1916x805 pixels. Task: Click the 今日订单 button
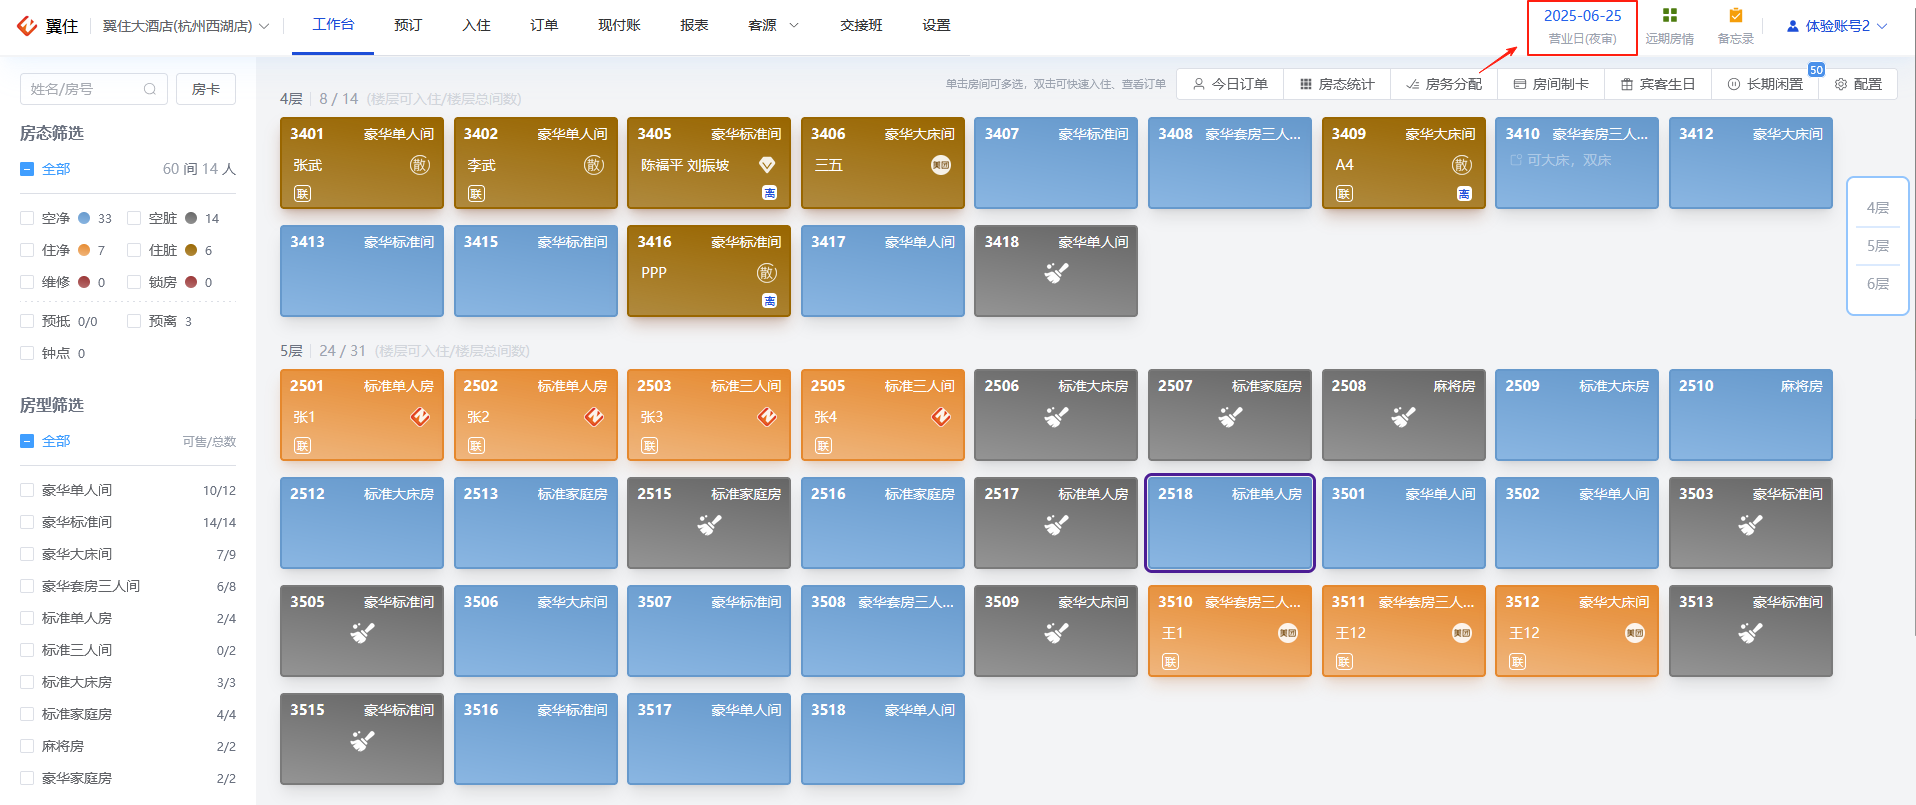pos(1230,84)
